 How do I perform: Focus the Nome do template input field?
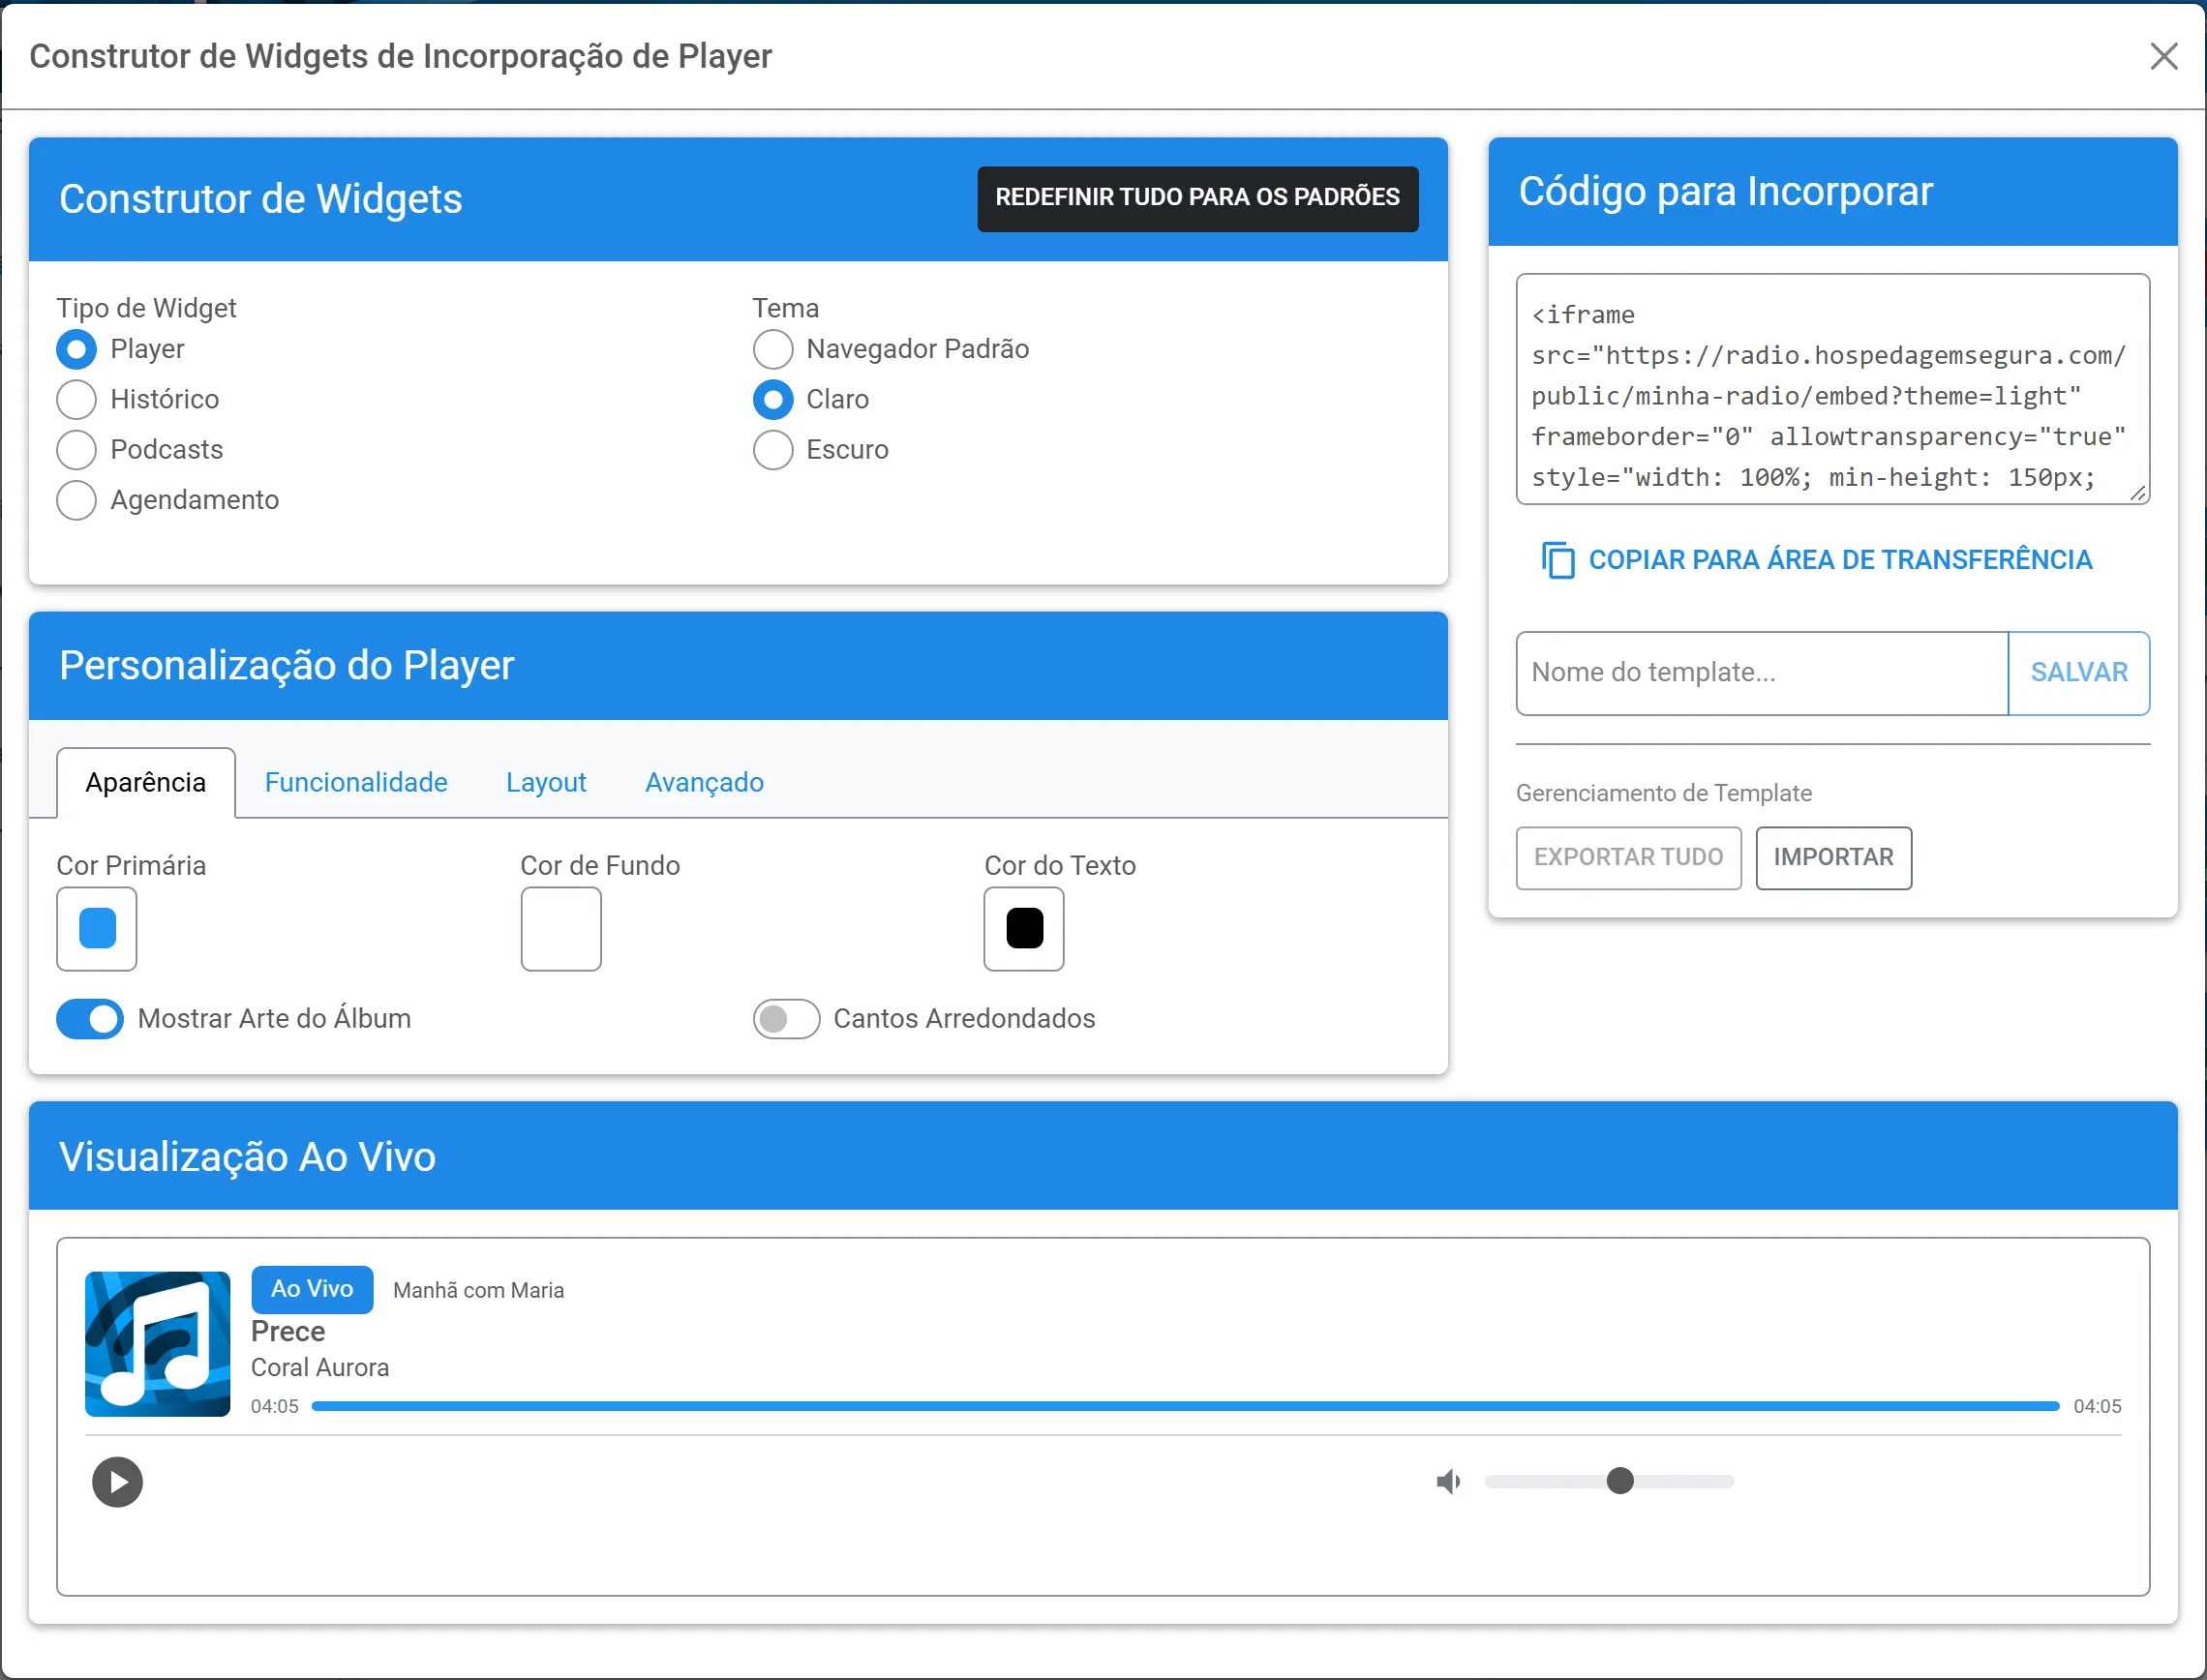pos(1761,672)
